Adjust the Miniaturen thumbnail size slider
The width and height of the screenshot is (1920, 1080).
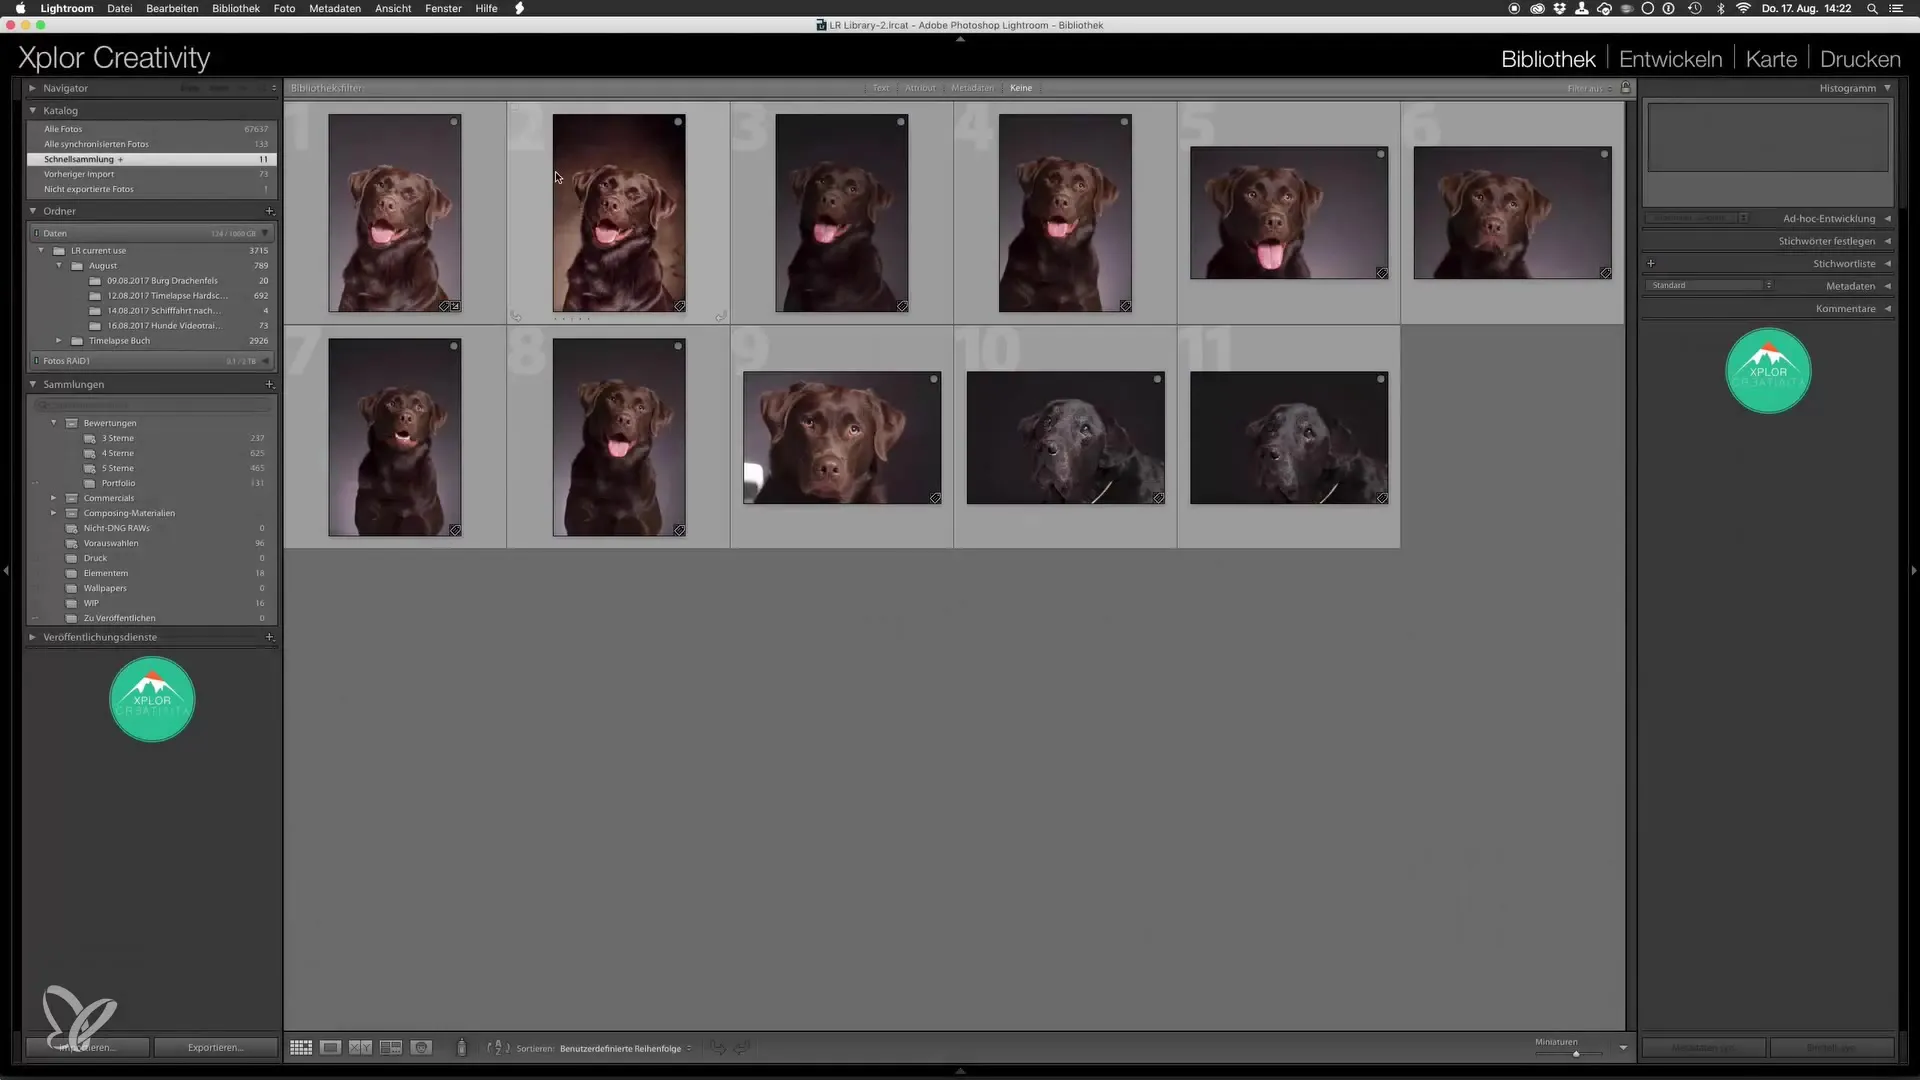[1576, 1054]
